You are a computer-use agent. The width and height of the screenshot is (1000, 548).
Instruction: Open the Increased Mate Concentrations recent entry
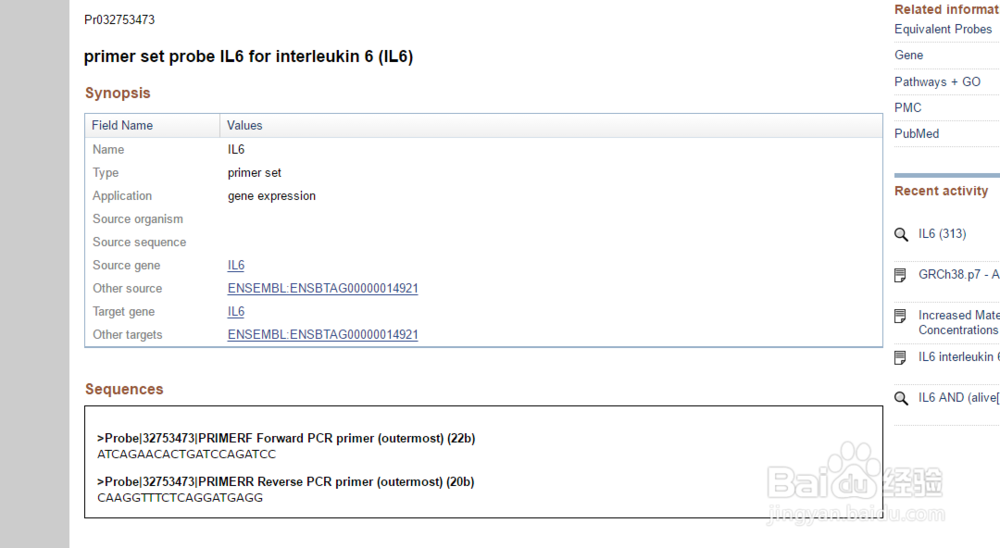pyautogui.click(x=959, y=323)
